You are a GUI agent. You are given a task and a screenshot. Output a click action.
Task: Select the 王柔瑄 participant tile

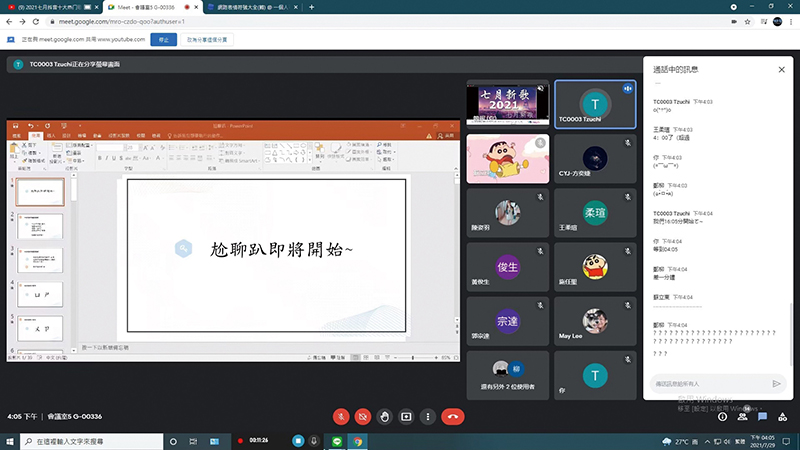(x=595, y=213)
